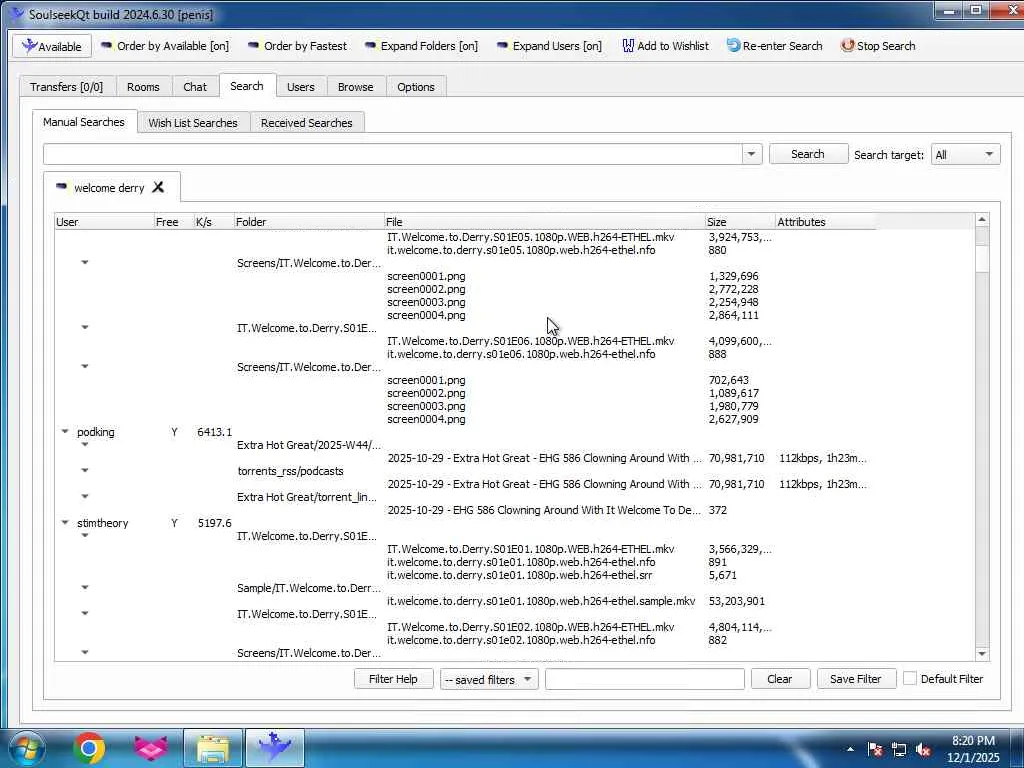The height and width of the screenshot is (768, 1024).
Task: Click the results scrollbar down arrow
Action: pos(982,654)
